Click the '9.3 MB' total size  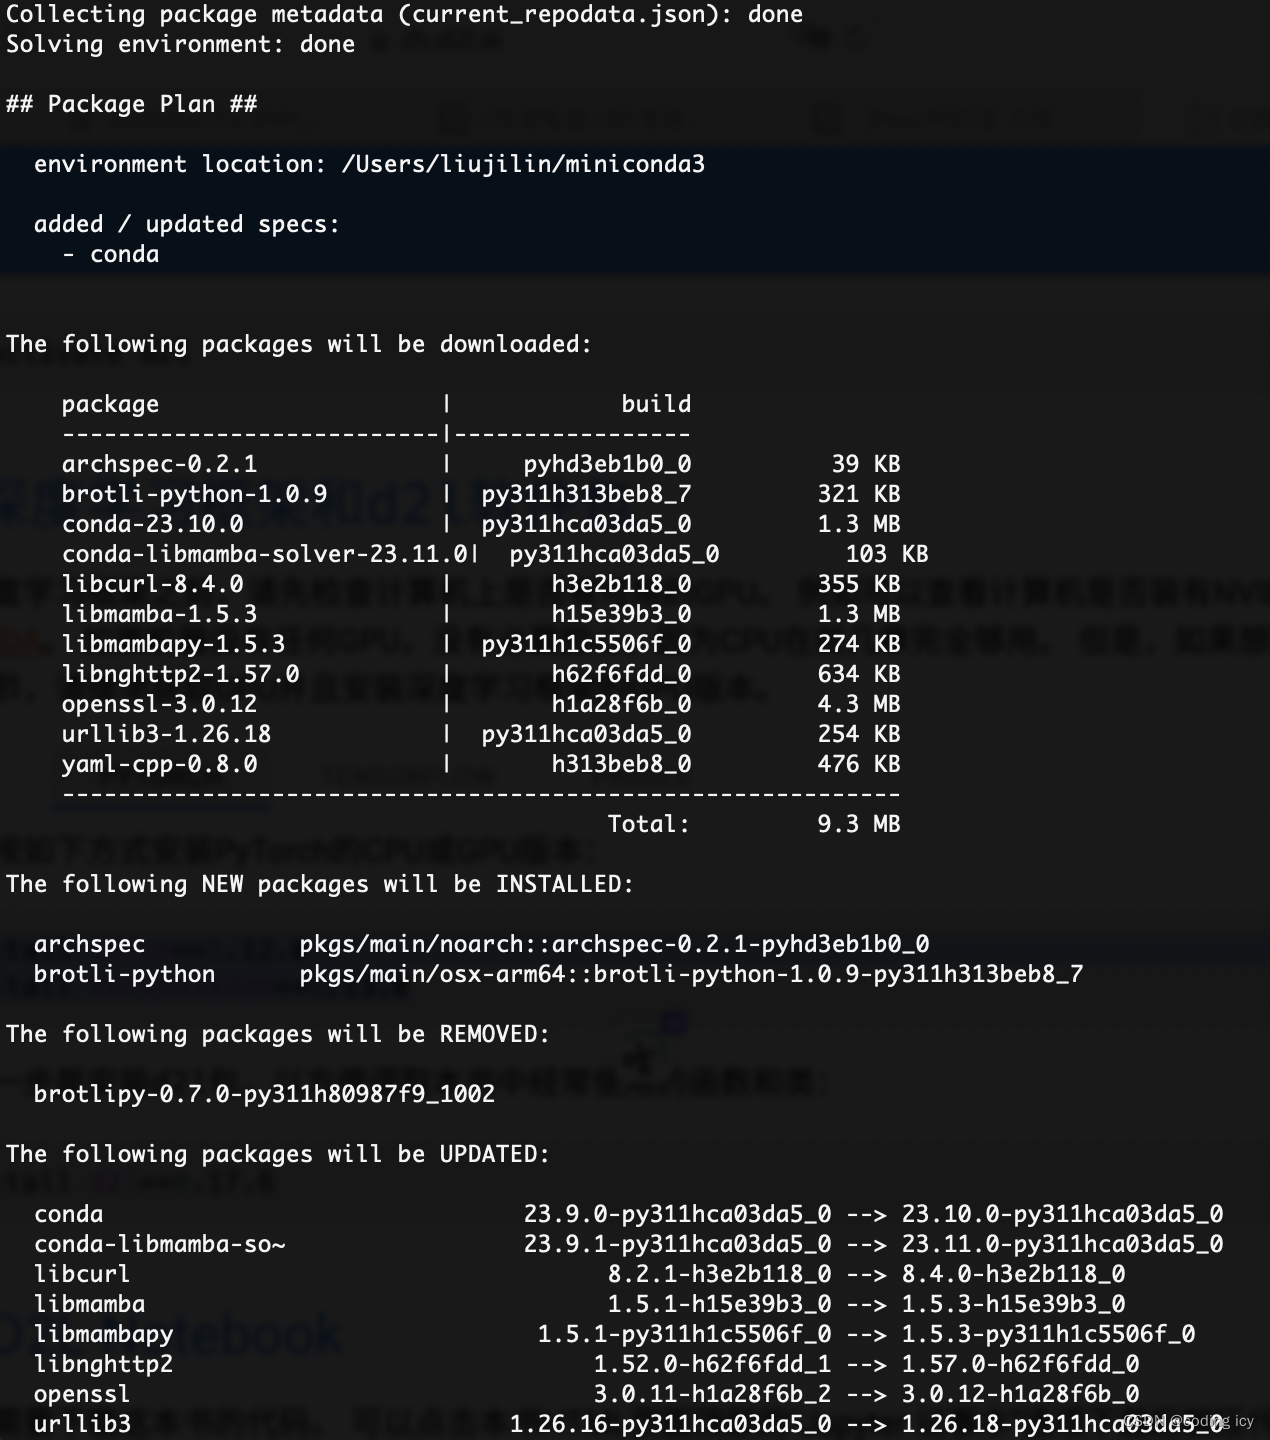[x=859, y=825]
